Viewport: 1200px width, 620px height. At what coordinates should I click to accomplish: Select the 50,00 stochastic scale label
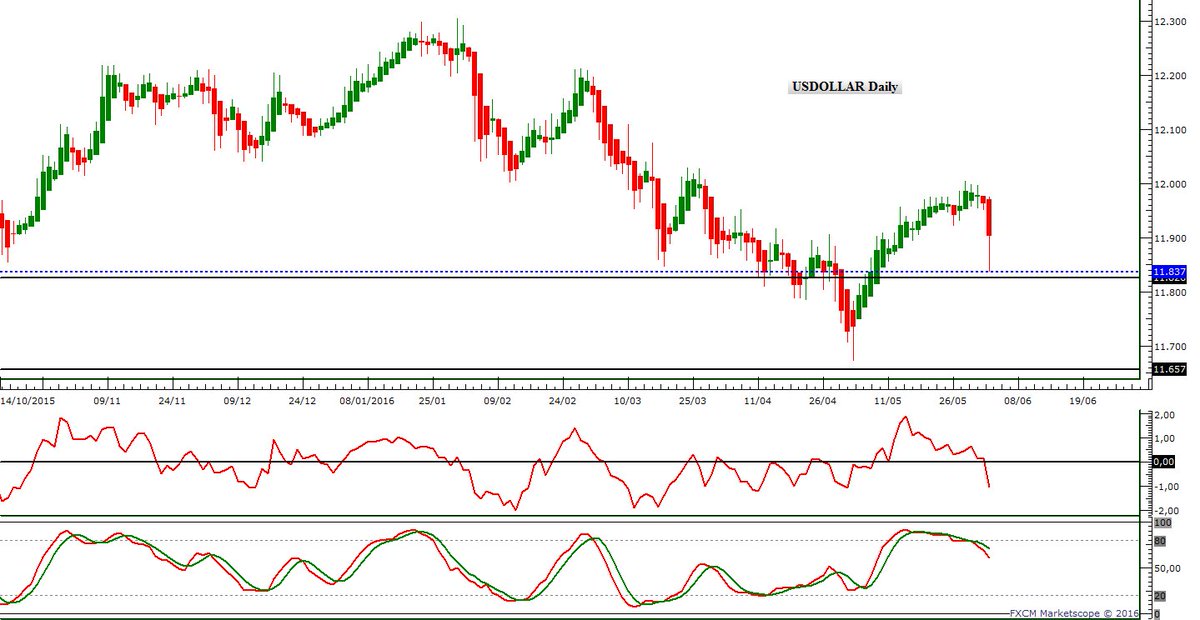[x=1166, y=568]
